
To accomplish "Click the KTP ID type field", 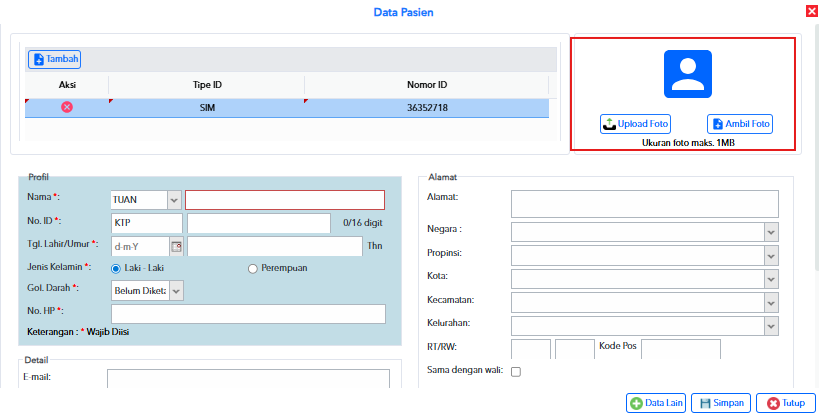I will 147,223.
